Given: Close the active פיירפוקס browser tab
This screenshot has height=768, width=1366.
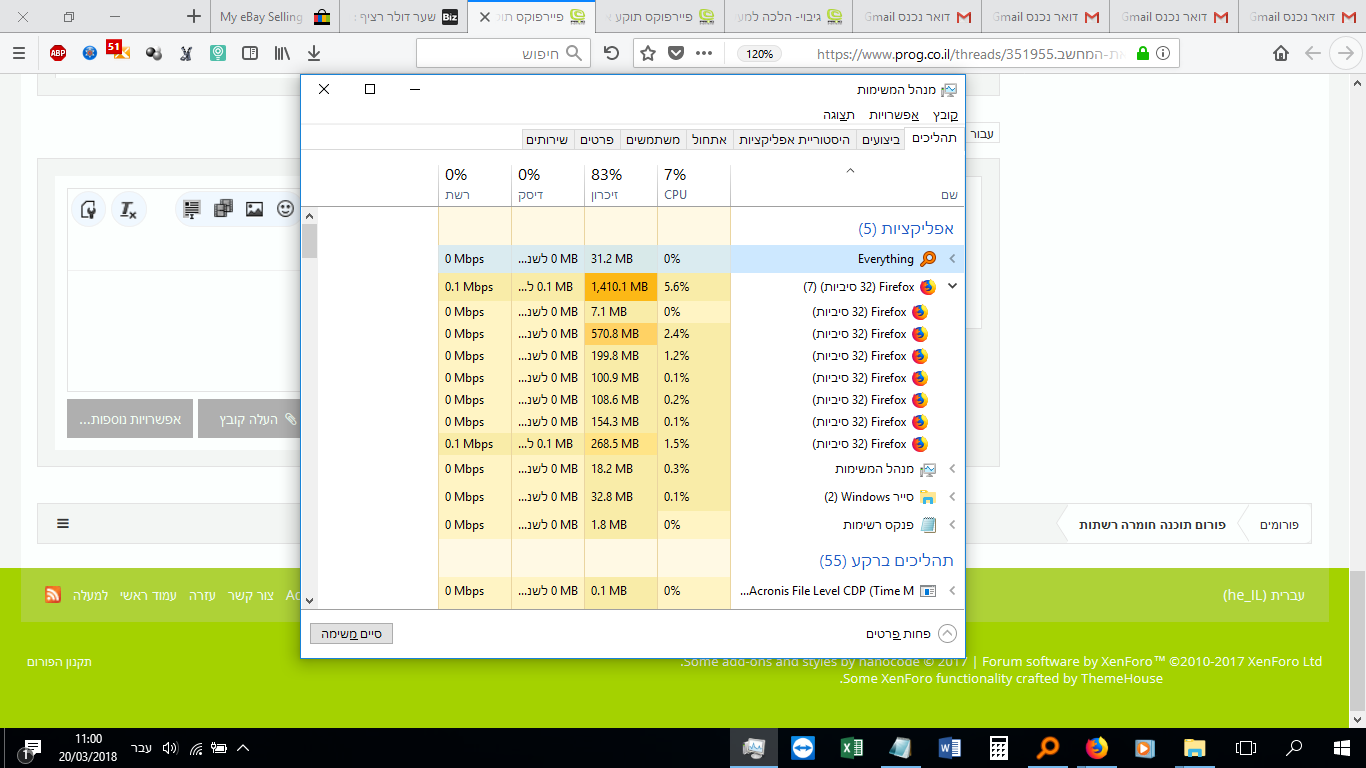Looking at the screenshot, I should pyautogui.click(x=486, y=17).
